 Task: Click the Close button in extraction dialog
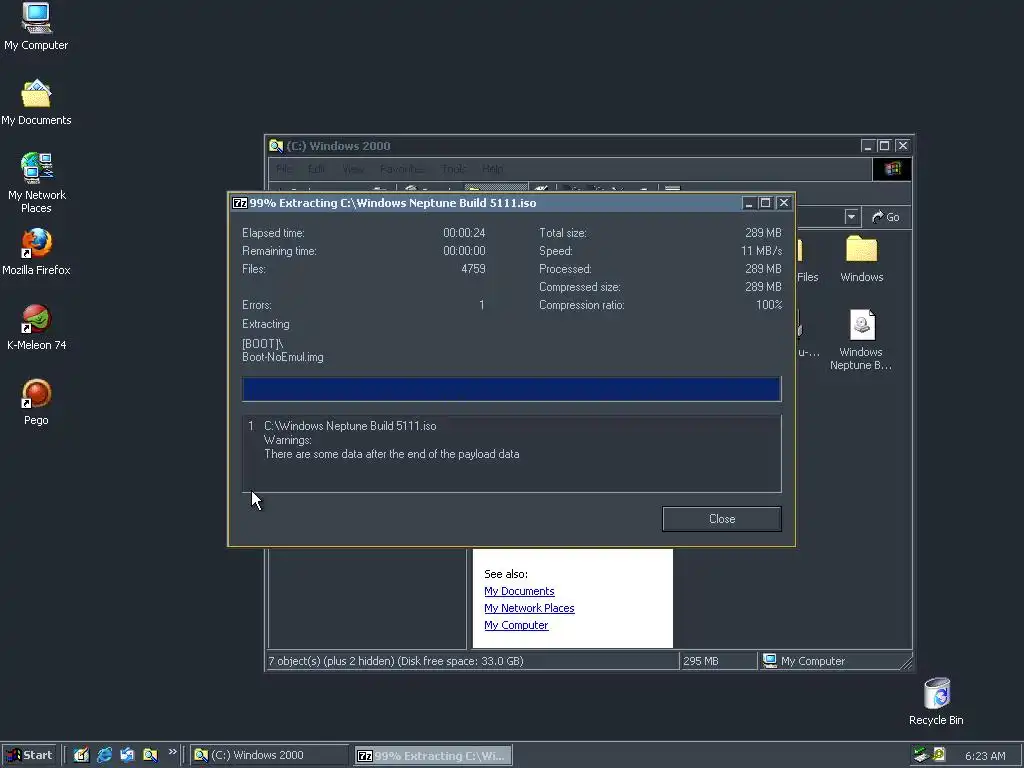click(x=722, y=519)
